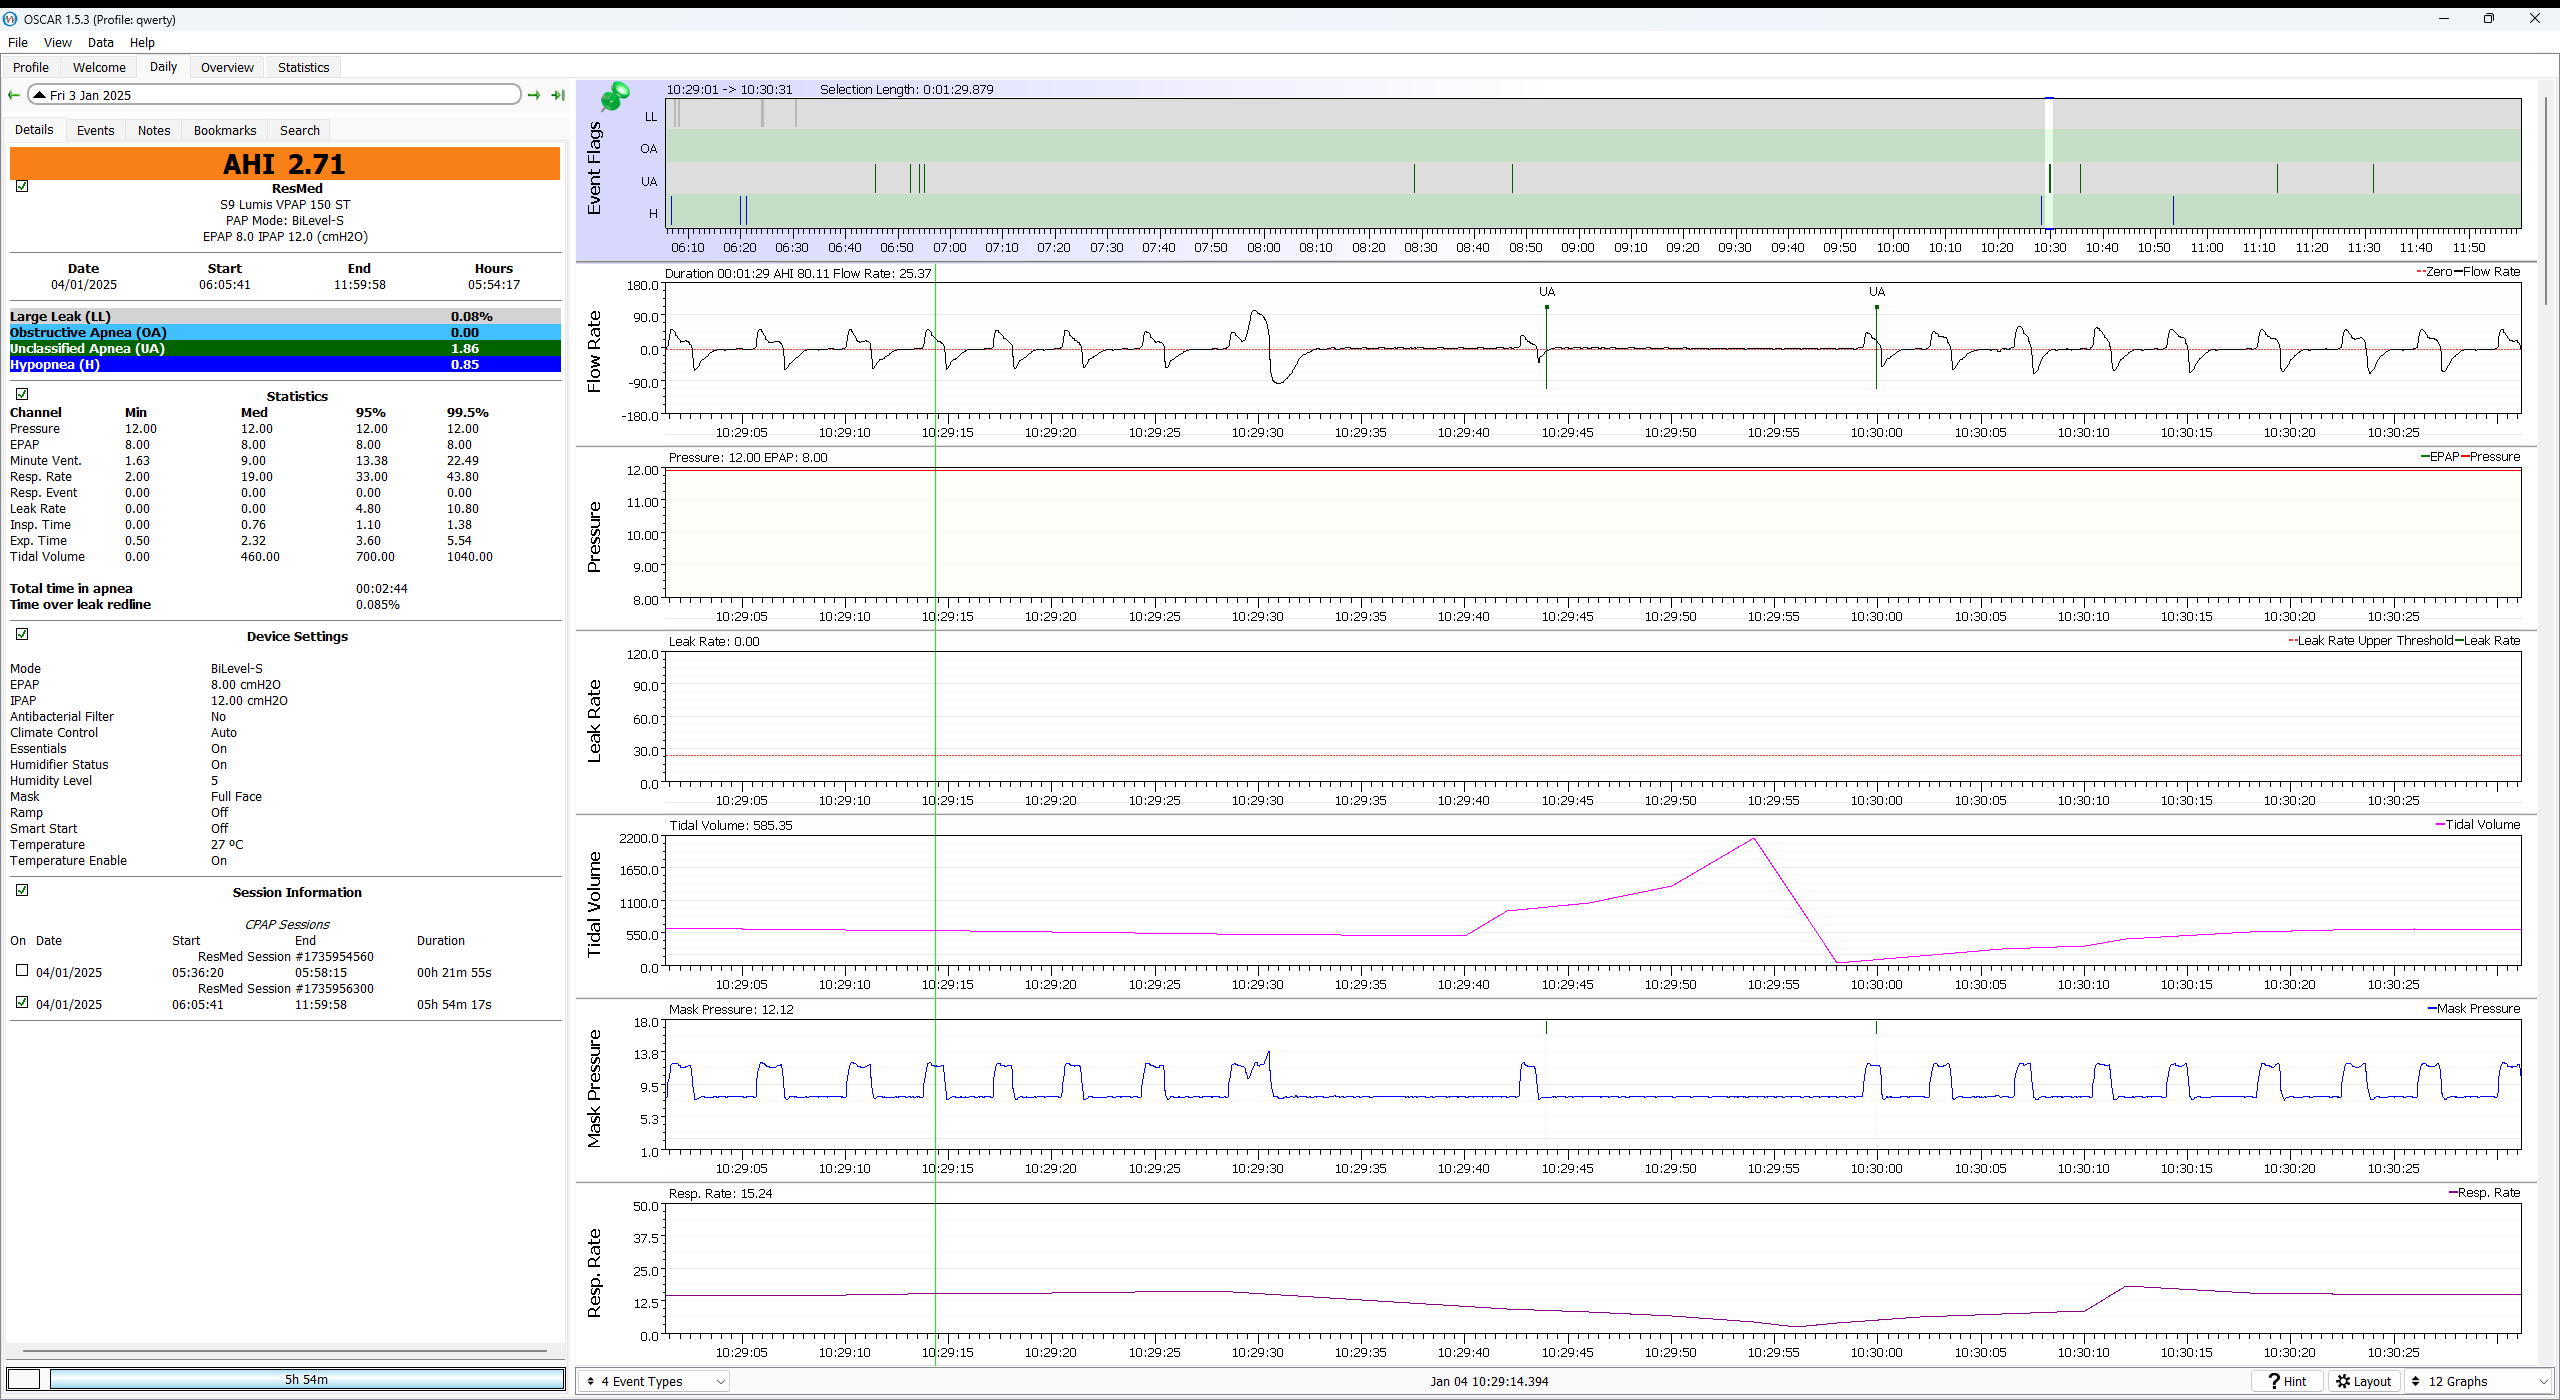The image size is (2560, 1400).
Task: Click the Tidal Volume graph title
Action: (594, 904)
